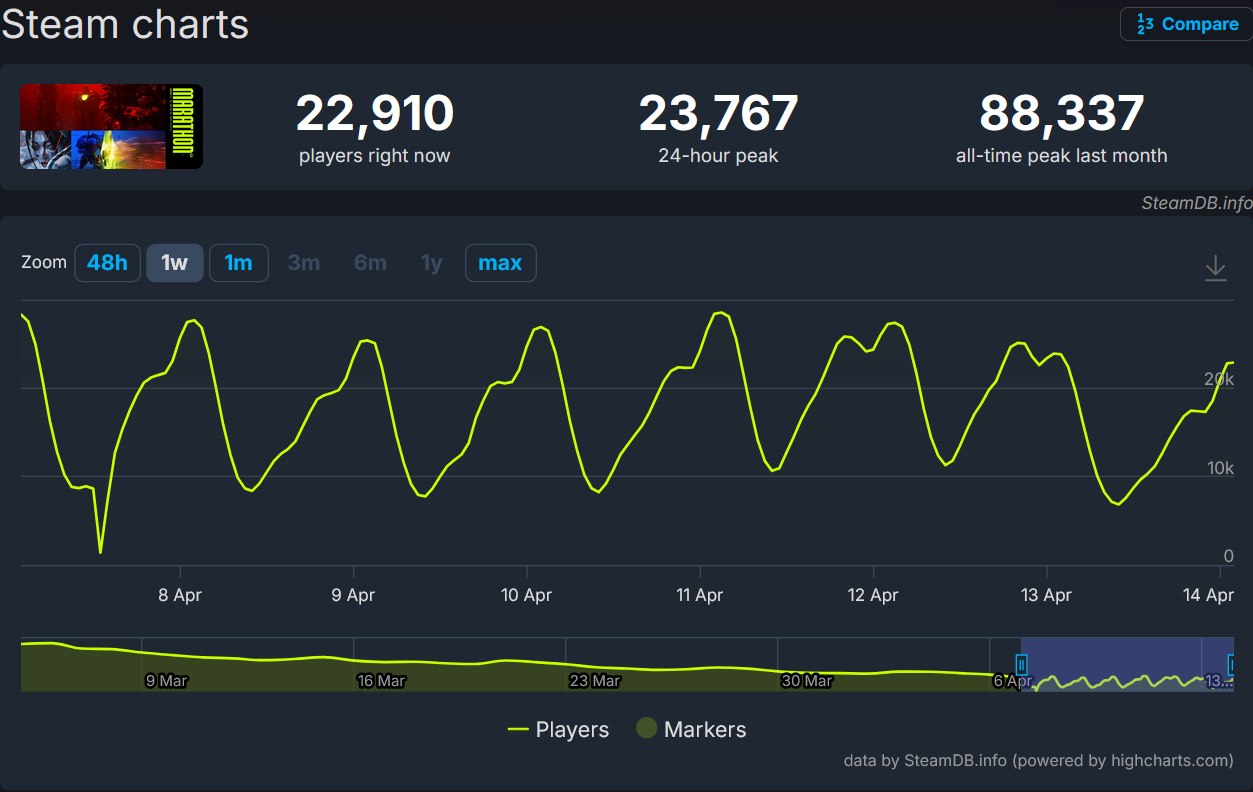Image resolution: width=1253 pixels, height=792 pixels.
Task: Pick the 1y zoom option
Action: point(431,263)
